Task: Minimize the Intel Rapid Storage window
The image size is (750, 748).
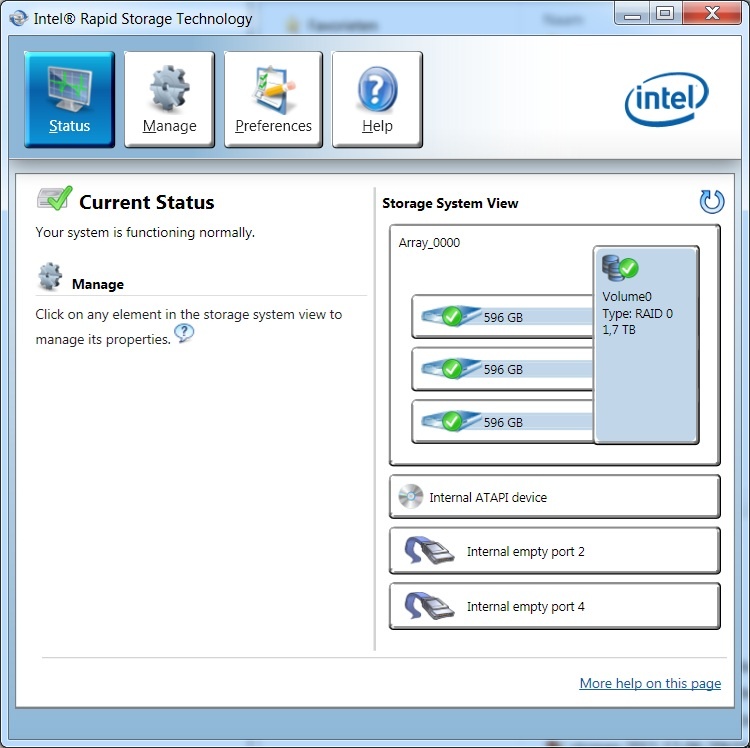Action: pyautogui.click(x=632, y=14)
